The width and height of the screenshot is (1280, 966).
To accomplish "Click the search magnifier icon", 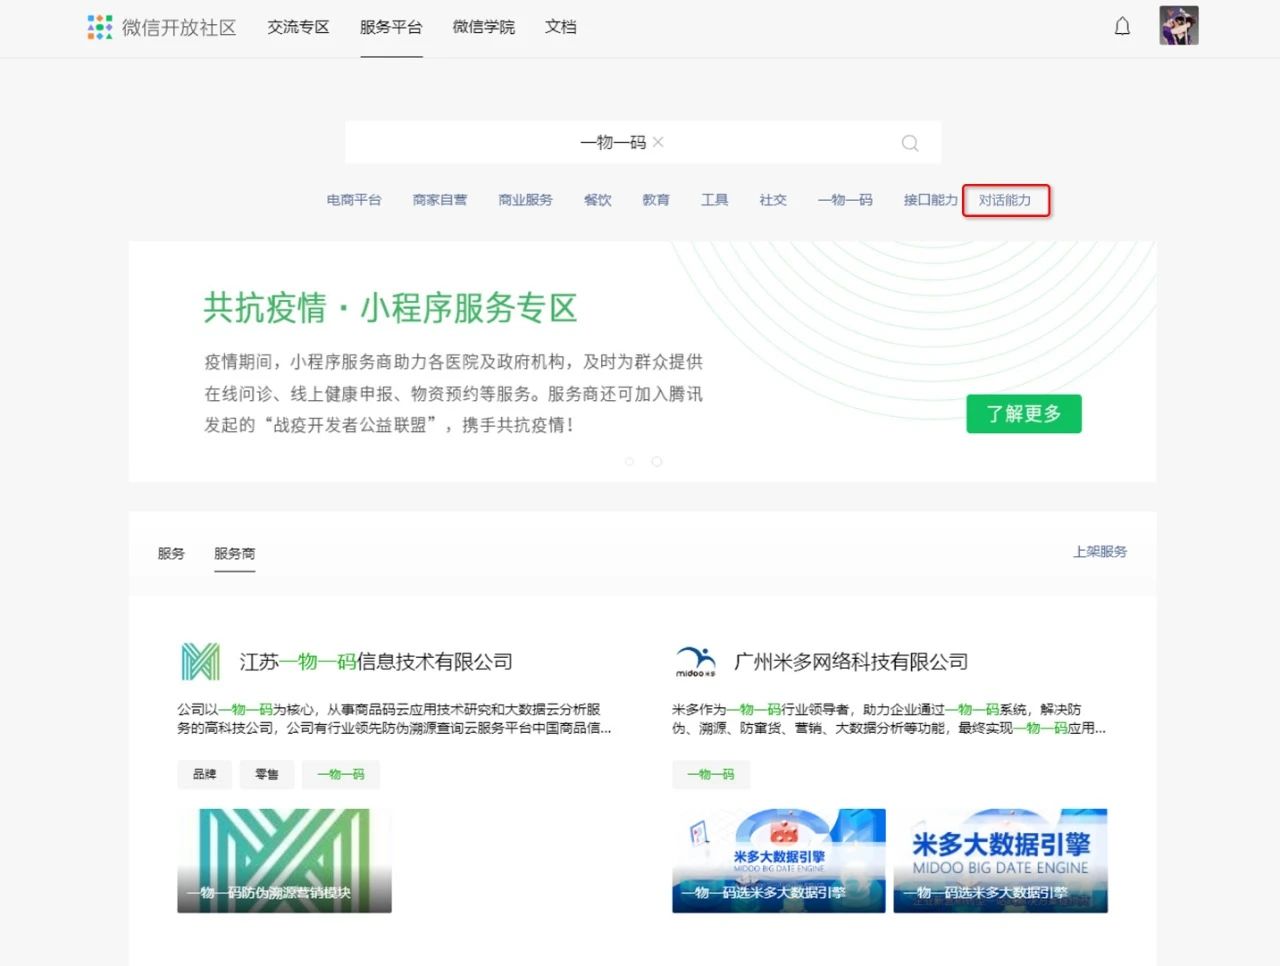I will click(x=910, y=143).
